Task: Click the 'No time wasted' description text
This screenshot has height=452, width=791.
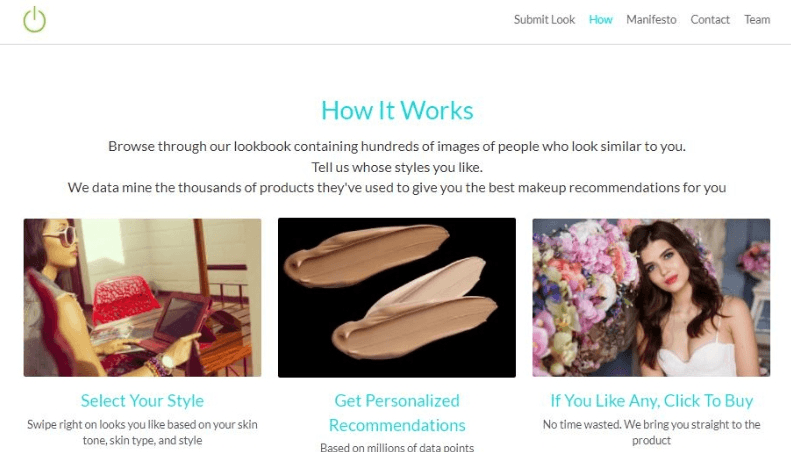Action: (651, 432)
